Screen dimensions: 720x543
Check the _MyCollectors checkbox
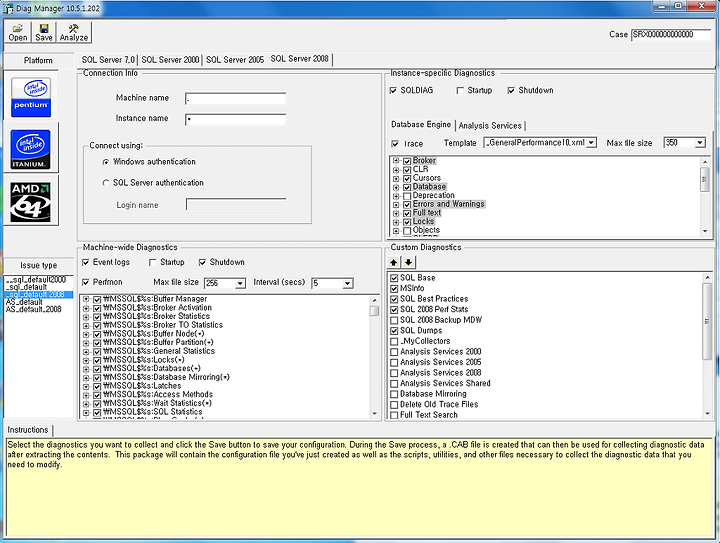[x=394, y=341]
